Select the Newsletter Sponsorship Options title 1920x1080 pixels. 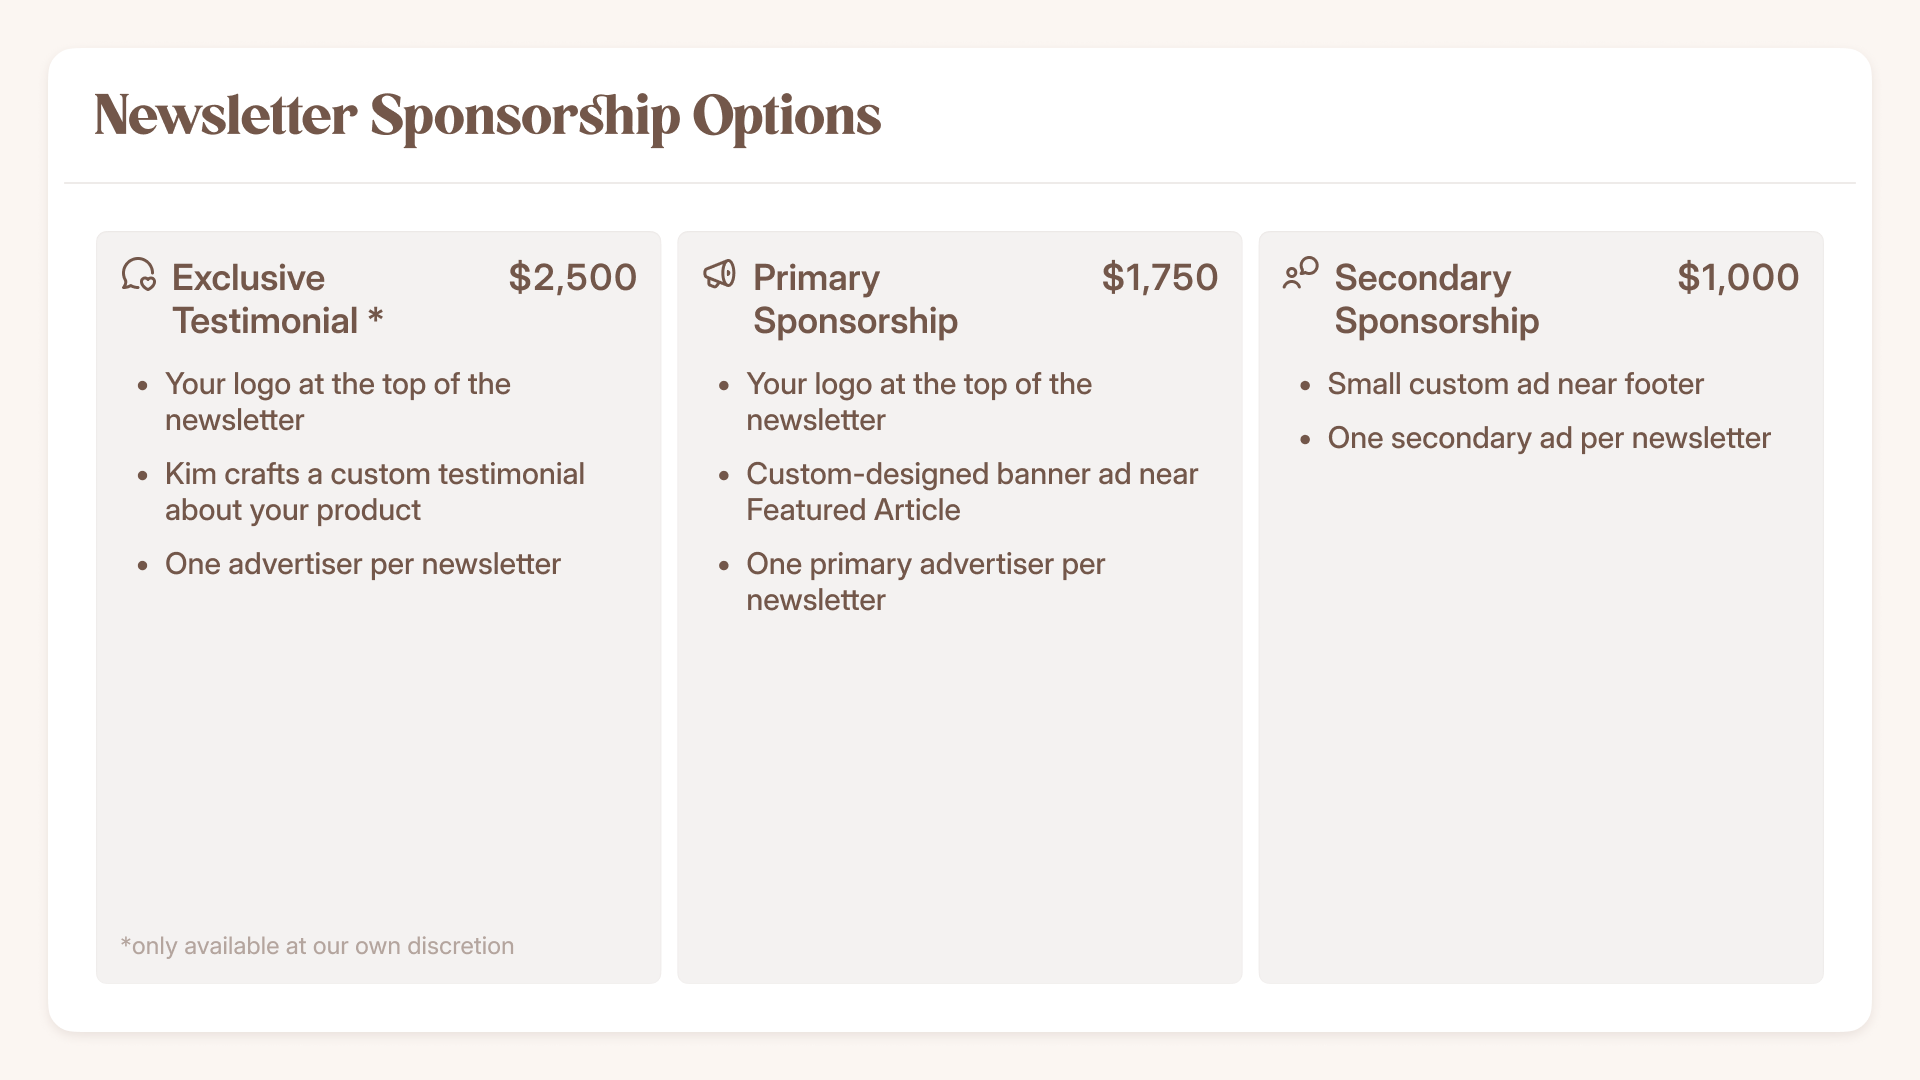click(488, 116)
